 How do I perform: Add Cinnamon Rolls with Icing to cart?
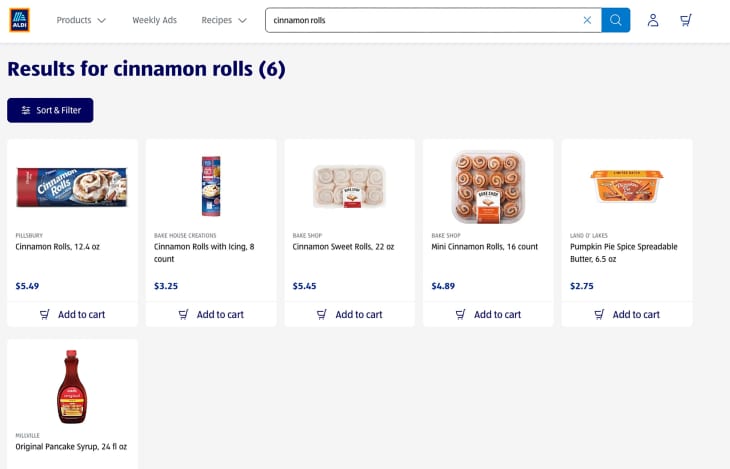(x=211, y=314)
